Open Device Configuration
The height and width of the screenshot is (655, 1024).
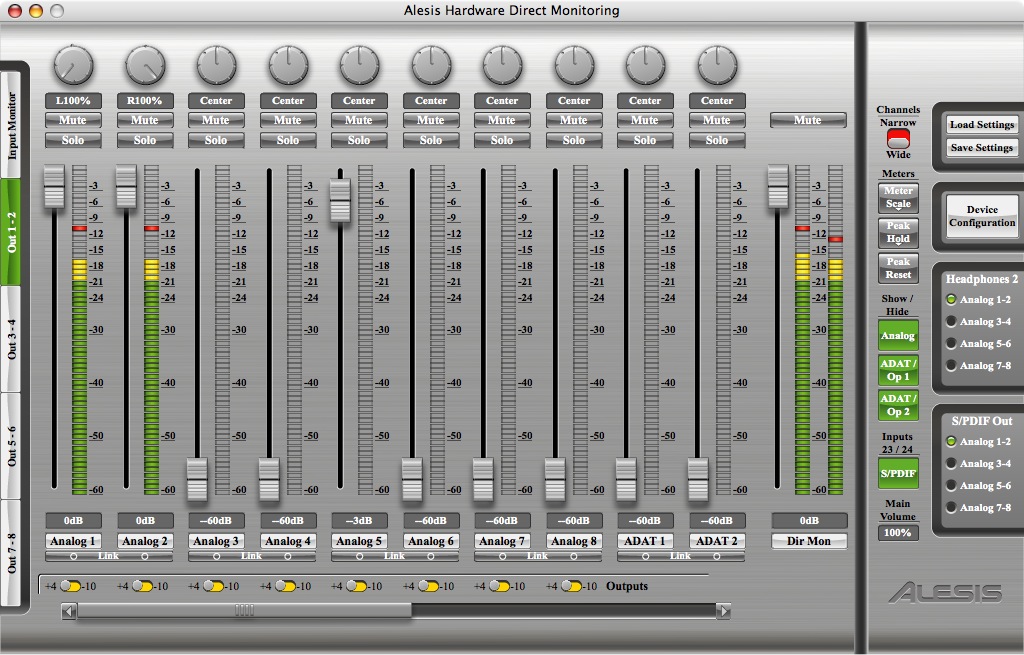point(982,216)
